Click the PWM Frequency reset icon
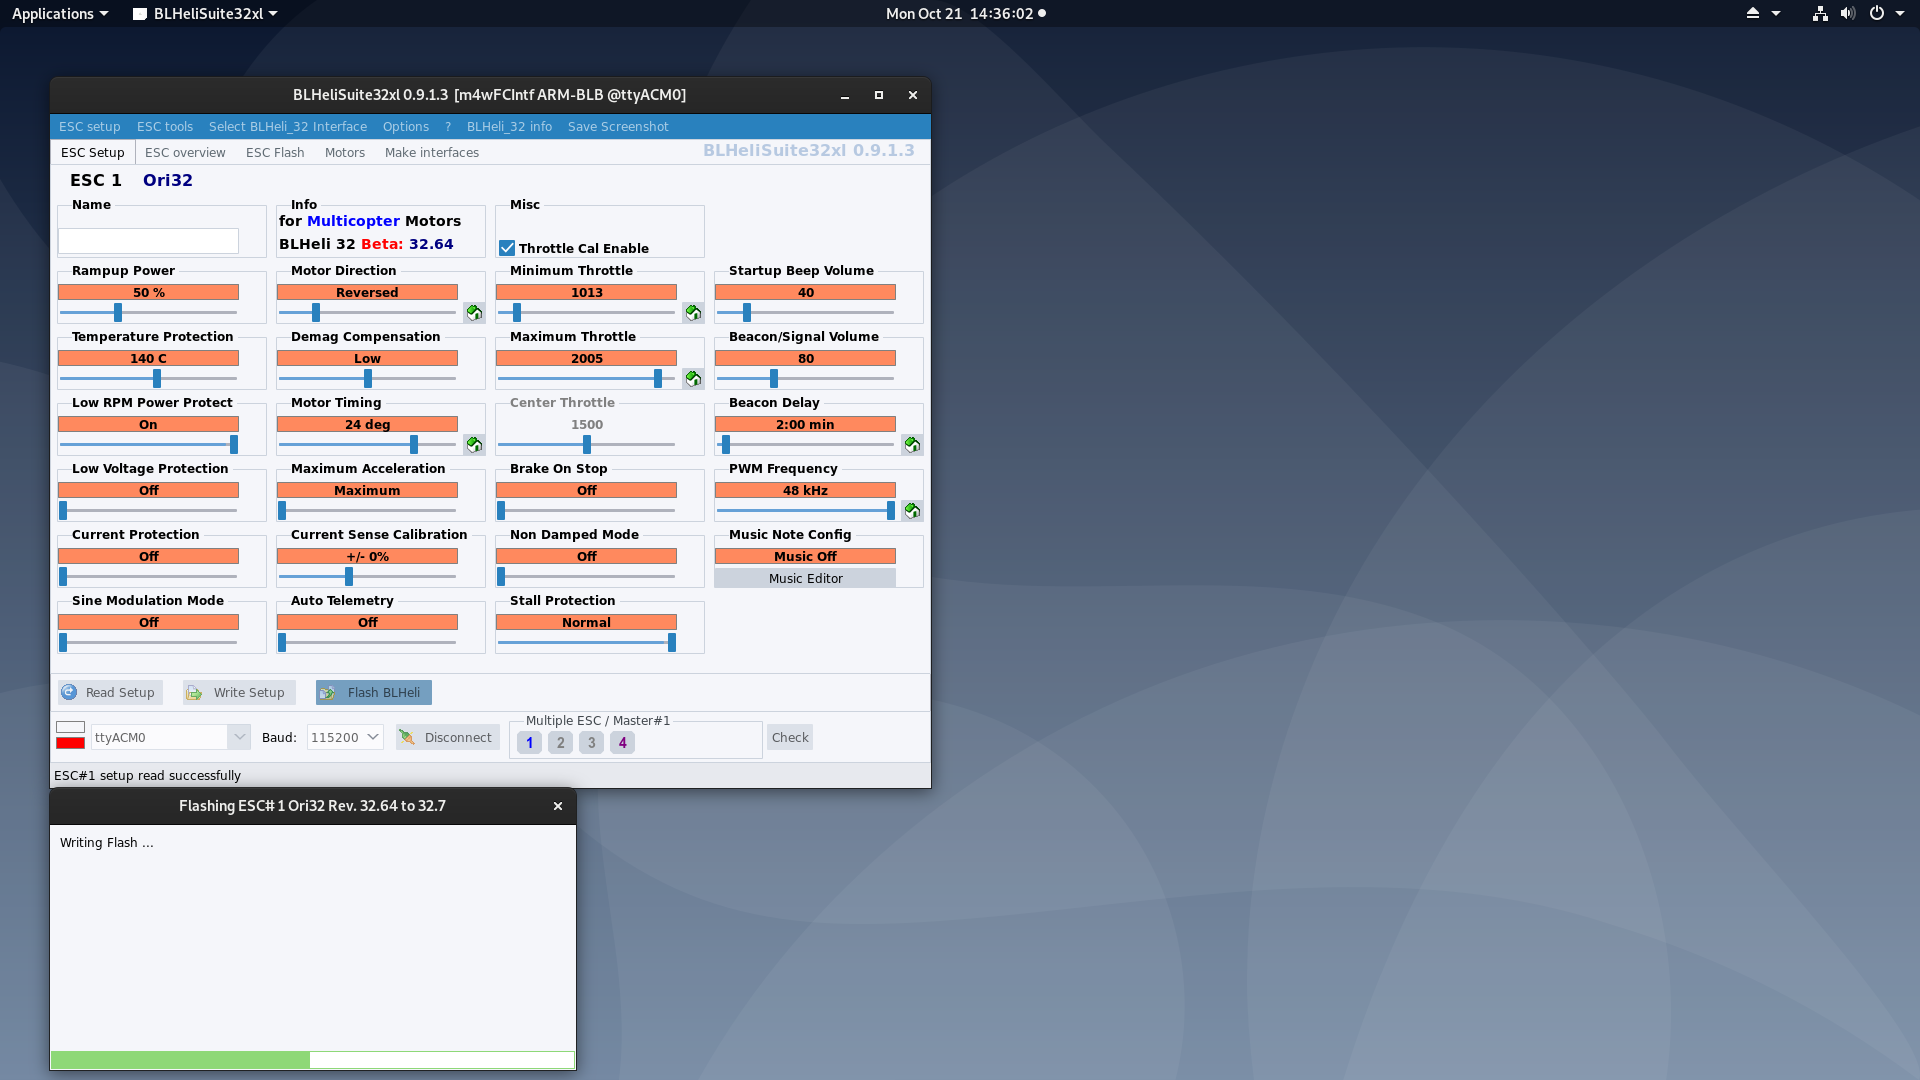 coord(912,511)
